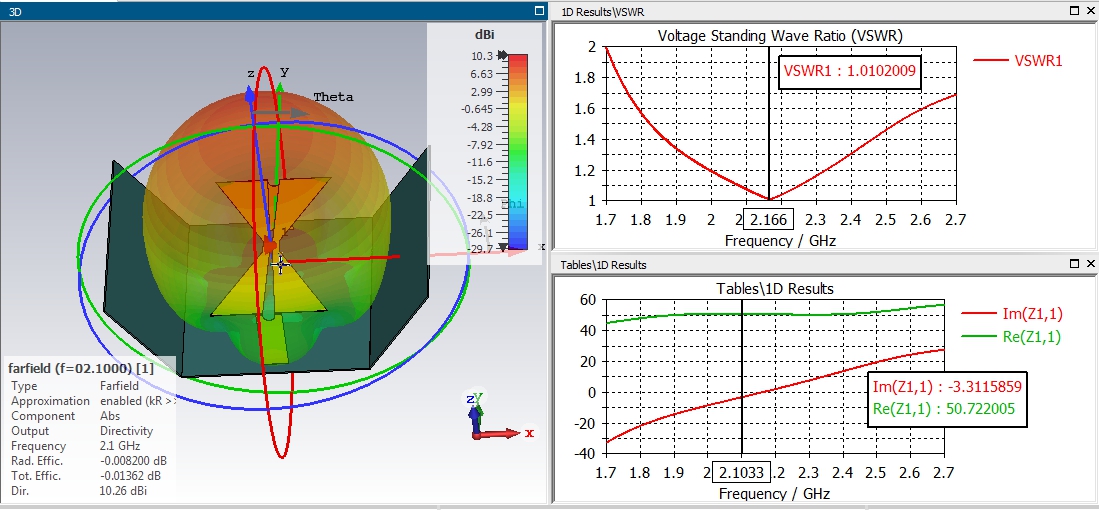Close the 1D Results\VSWR window
The image size is (1099, 510).
[x=1091, y=11]
